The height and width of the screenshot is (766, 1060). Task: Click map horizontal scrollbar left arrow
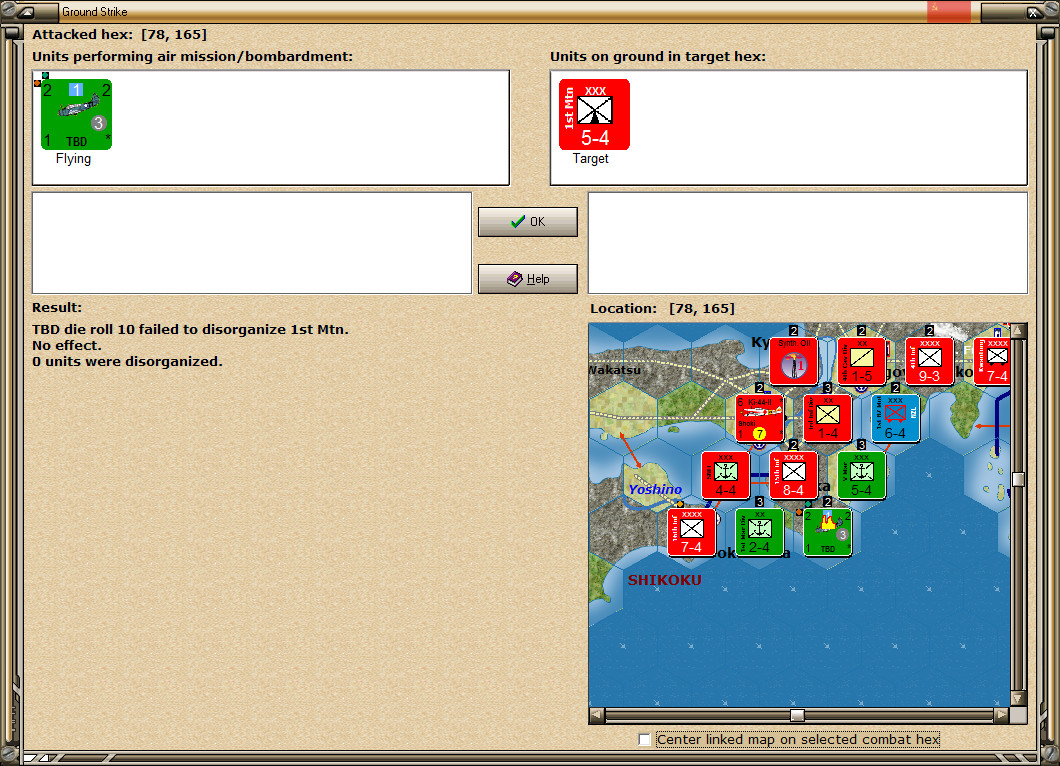click(x=596, y=715)
